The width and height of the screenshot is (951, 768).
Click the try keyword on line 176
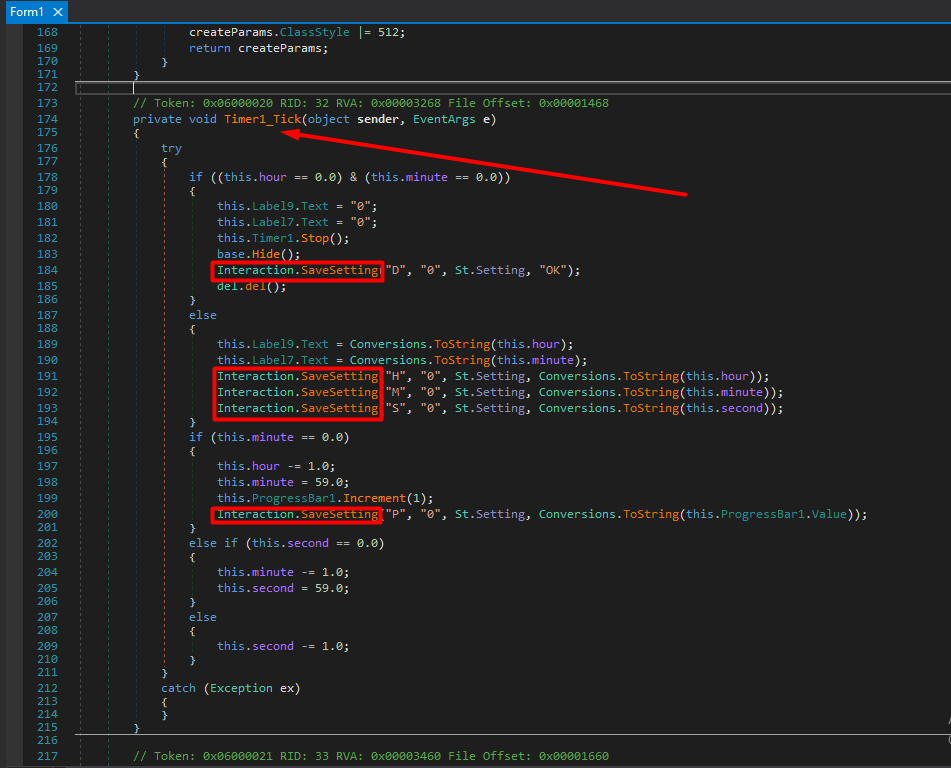pyautogui.click(x=172, y=148)
